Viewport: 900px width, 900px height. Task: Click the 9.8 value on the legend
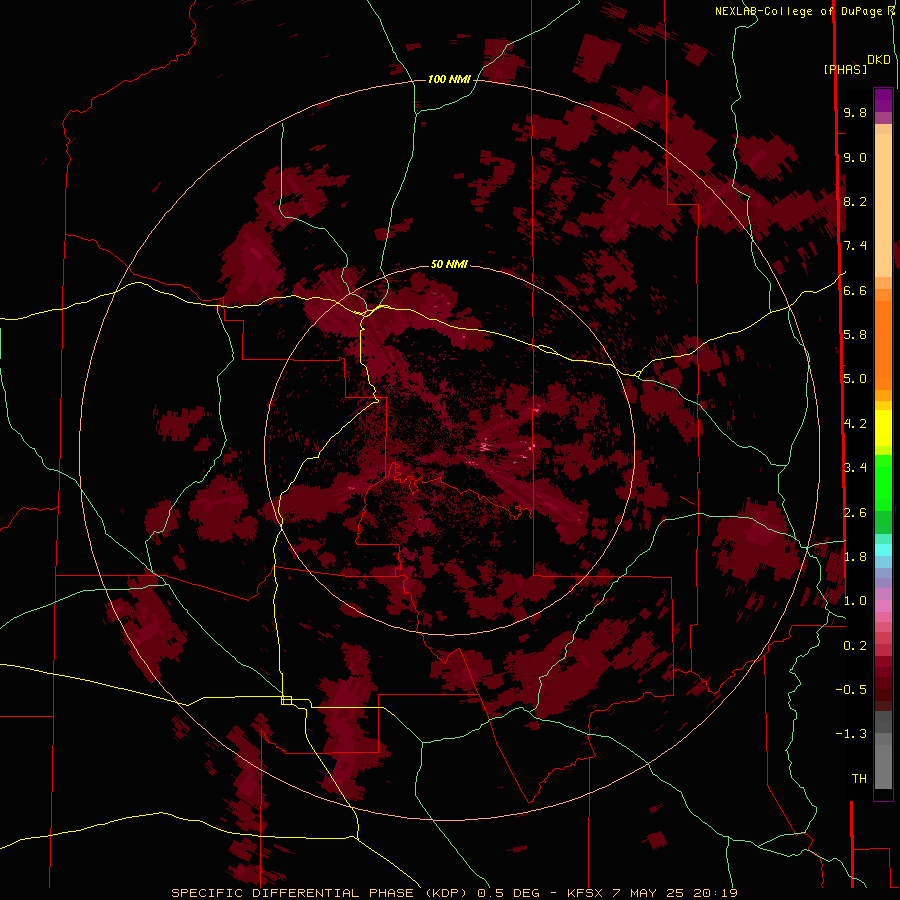click(855, 112)
